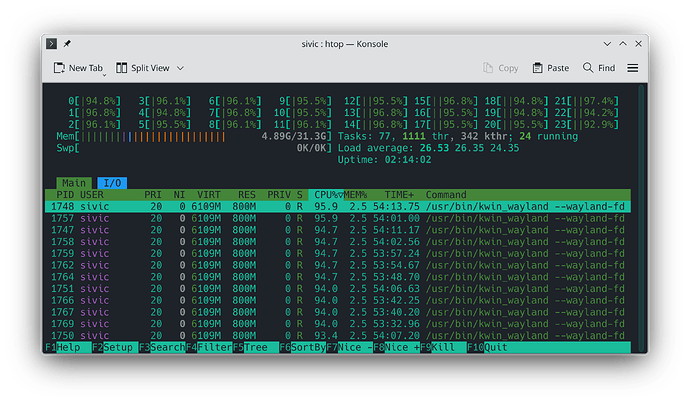Maximize the Konsole window

click(x=623, y=44)
